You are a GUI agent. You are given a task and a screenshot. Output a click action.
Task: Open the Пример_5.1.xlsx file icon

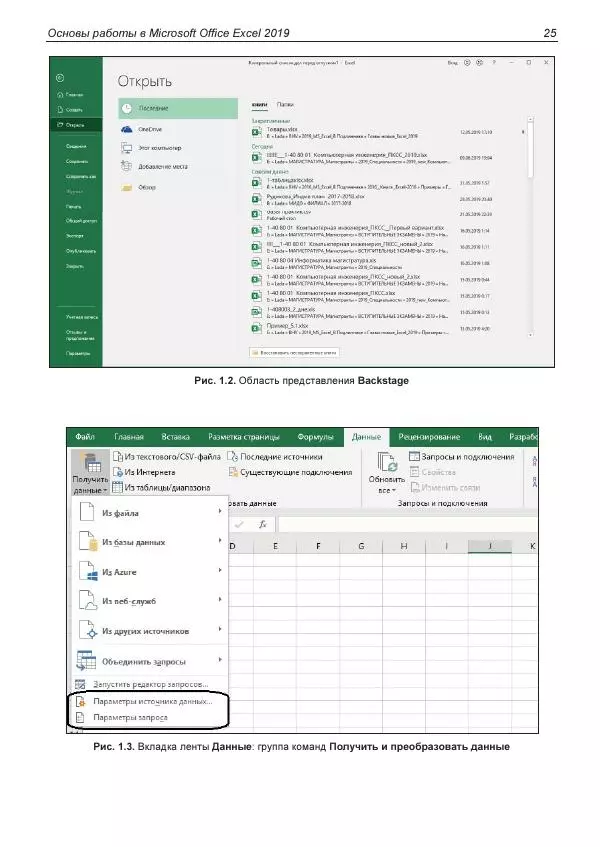coord(257,329)
